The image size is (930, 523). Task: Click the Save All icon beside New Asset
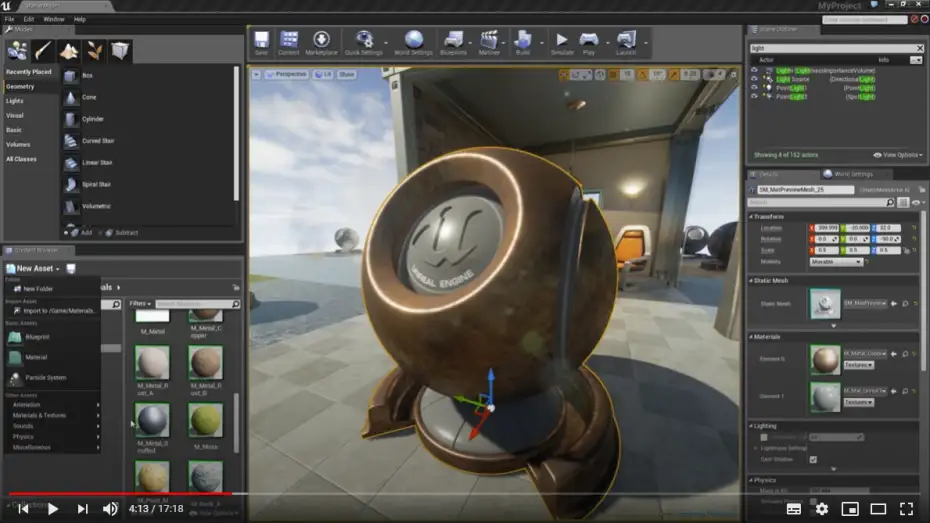[71, 269]
